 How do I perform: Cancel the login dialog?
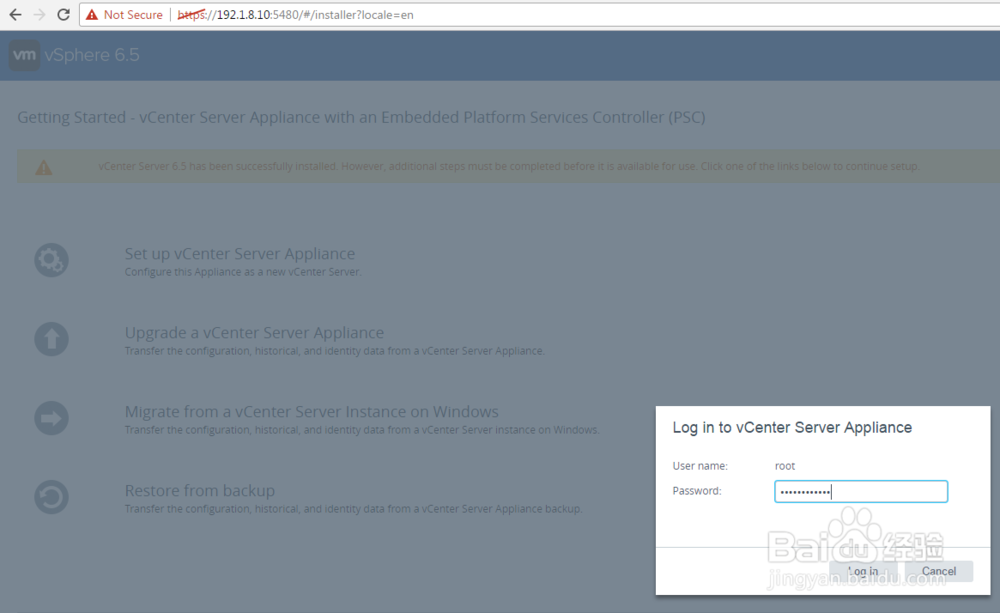pos(939,571)
